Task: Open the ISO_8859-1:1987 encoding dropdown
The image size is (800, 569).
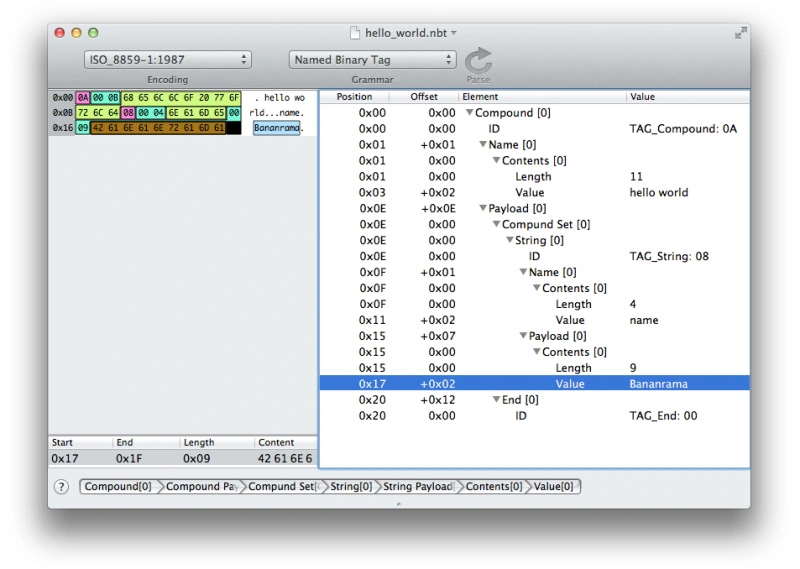Action: point(167,60)
